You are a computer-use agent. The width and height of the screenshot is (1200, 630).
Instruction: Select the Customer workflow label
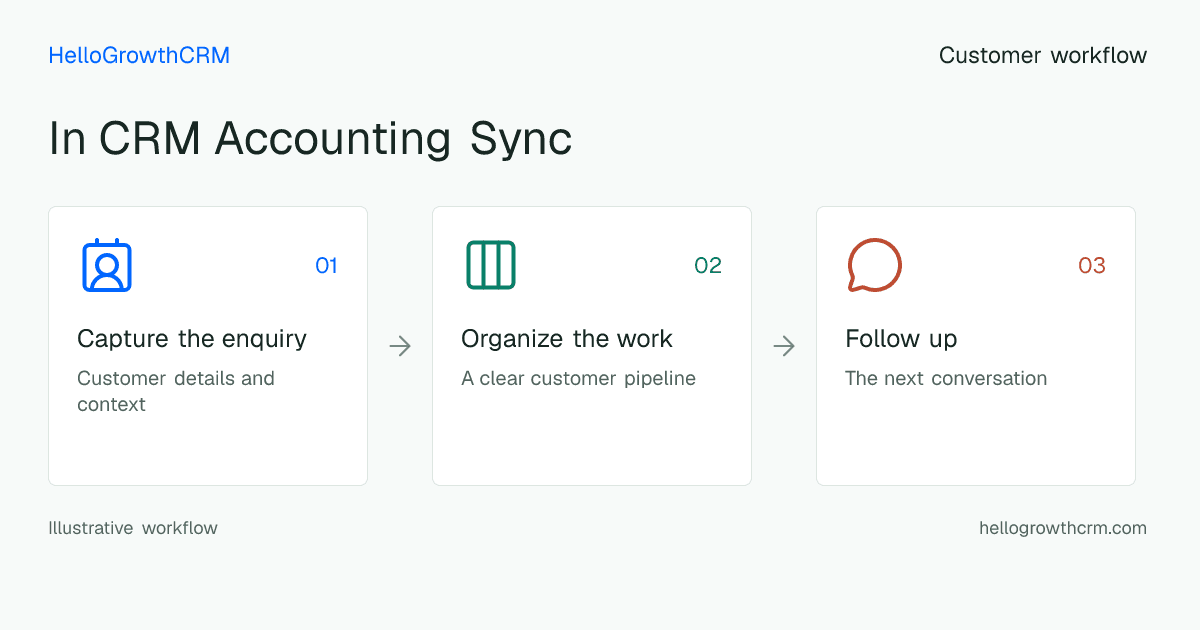(x=1043, y=56)
